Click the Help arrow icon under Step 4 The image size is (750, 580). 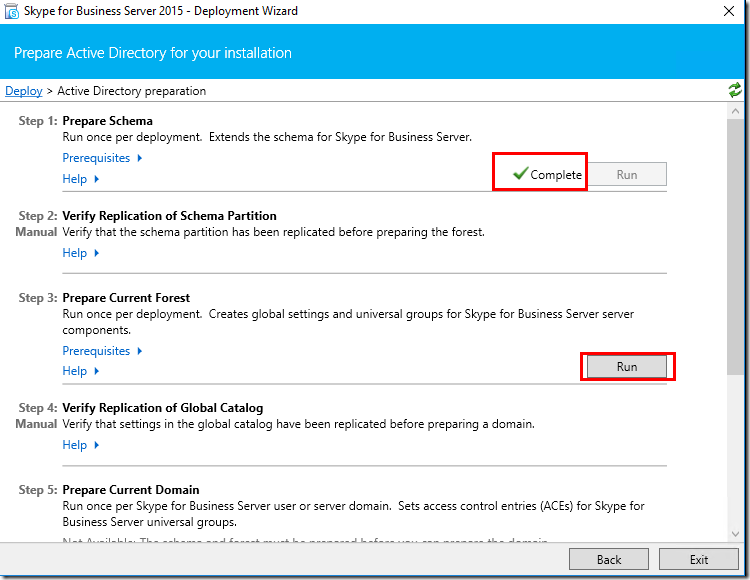pos(97,445)
